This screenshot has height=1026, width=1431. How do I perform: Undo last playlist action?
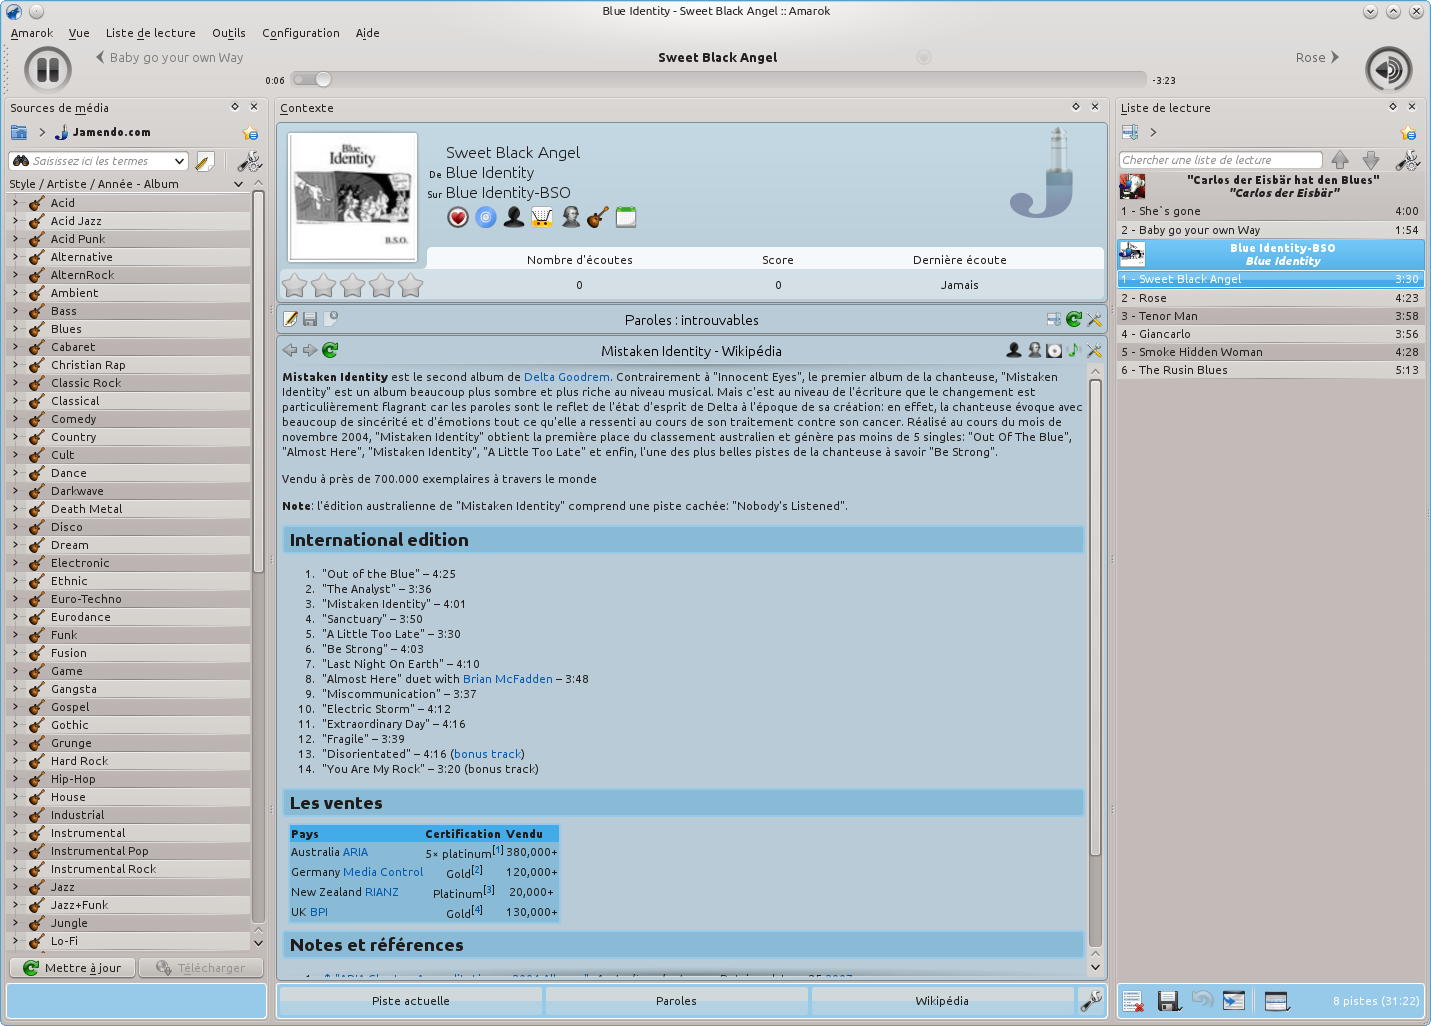pyautogui.click(x=1202, y=1000)
